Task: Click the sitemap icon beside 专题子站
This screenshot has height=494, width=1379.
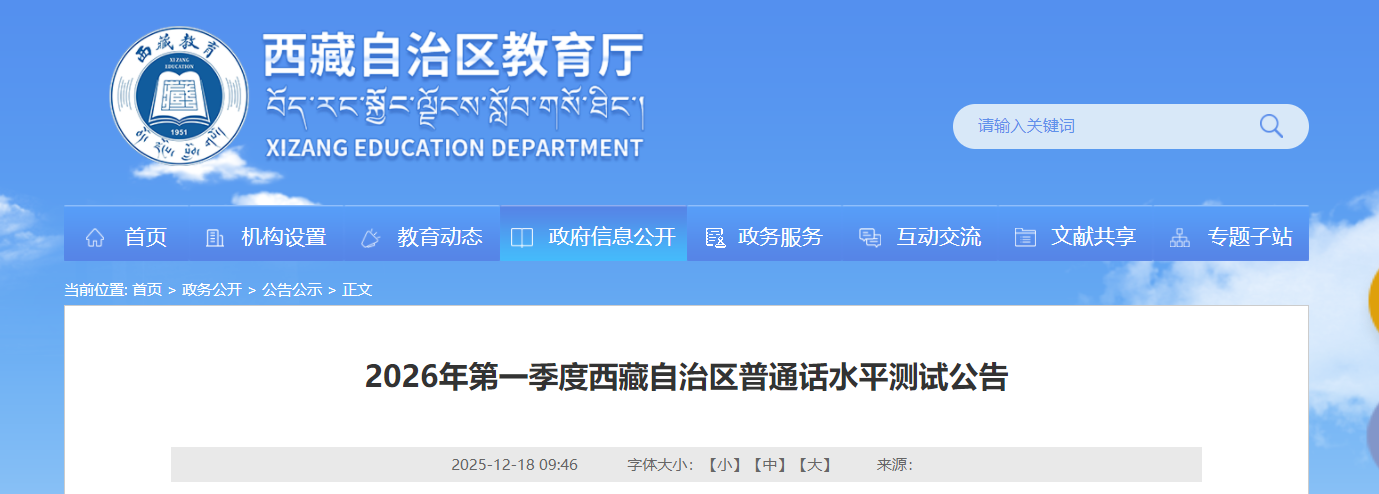Action: (x=1180, y=237)
